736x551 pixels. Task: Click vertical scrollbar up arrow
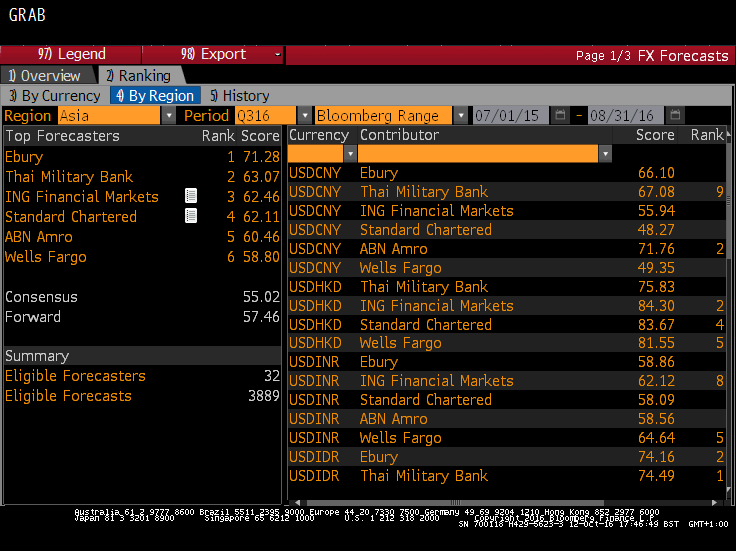coord(728,135)
